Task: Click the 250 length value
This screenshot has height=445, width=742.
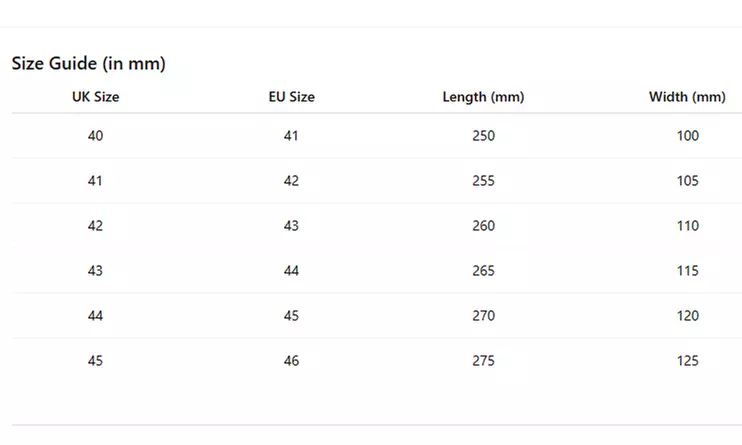Action: pos(483,136)
